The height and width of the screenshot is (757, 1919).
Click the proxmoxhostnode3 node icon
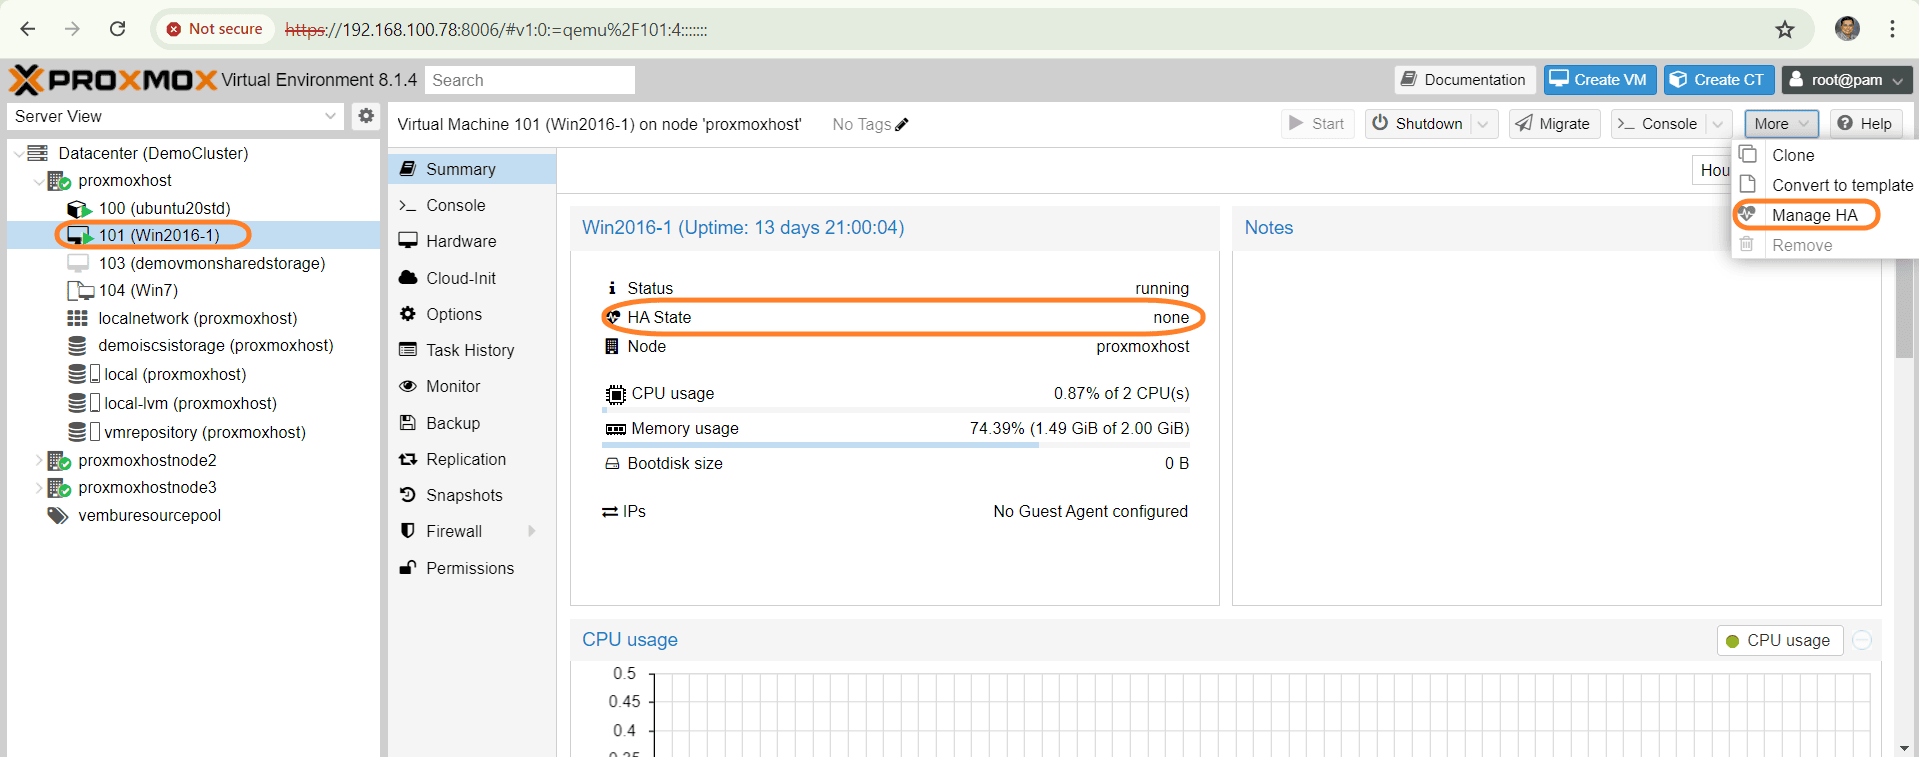click(x=59, y=488)
